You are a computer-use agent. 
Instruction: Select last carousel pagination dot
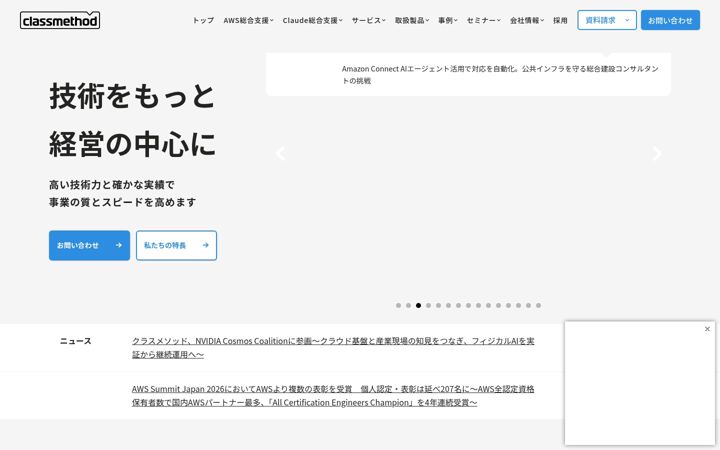(x=539, y=305)
